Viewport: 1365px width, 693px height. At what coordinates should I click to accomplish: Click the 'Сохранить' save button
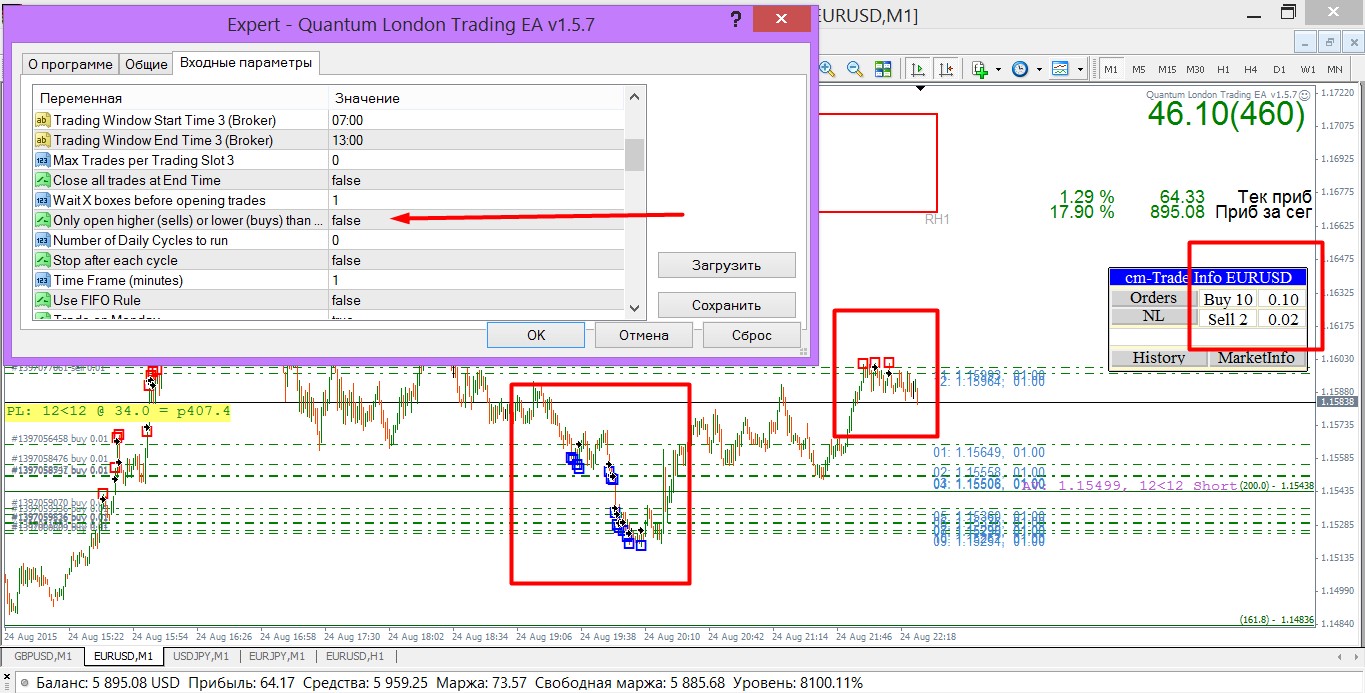(x=727, y=305)
